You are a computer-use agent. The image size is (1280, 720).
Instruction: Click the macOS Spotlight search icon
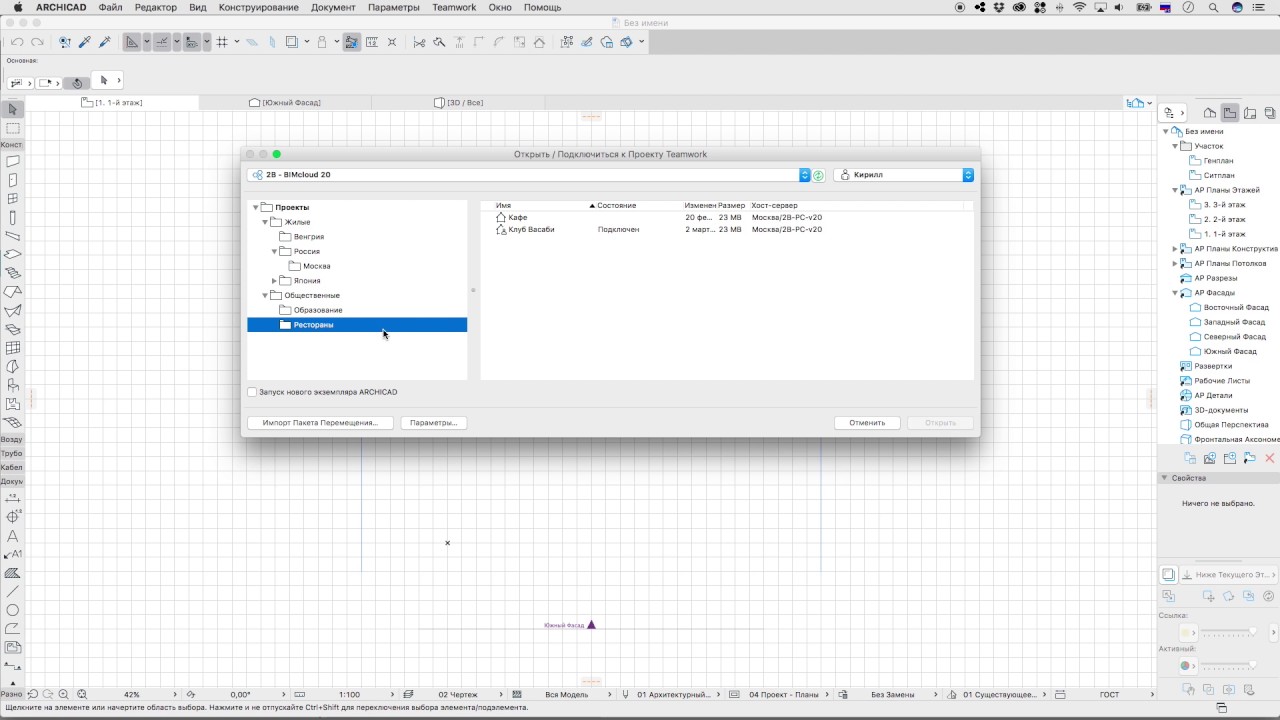[x=1214, y=7]
